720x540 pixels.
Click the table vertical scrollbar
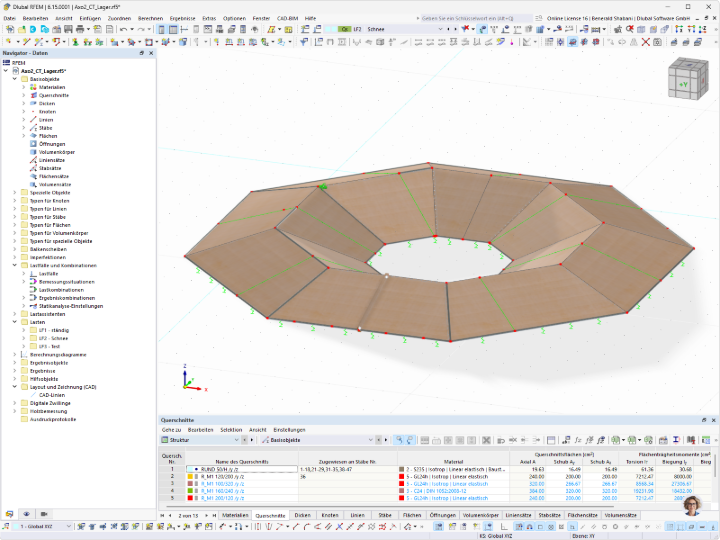(715, 465)
